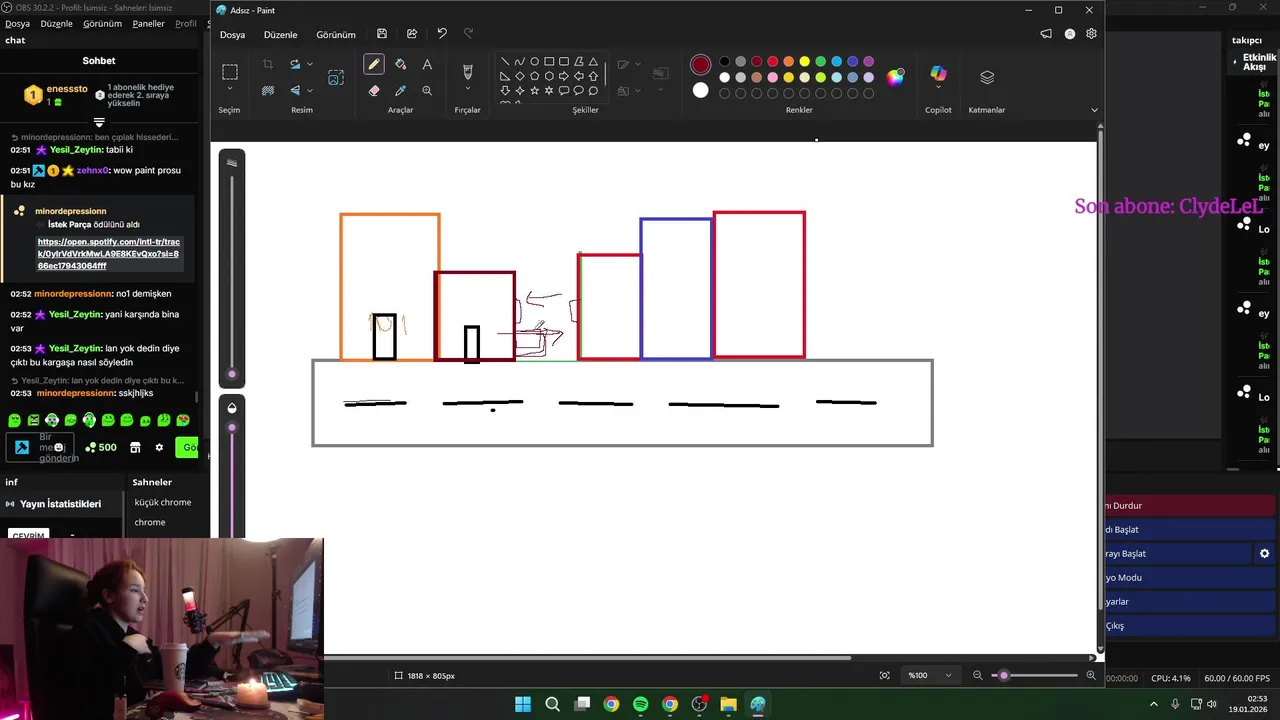This screenshot has width=1280, height=720.
Task: Open the Spotify track link in chat
Action: coord(108,254)
